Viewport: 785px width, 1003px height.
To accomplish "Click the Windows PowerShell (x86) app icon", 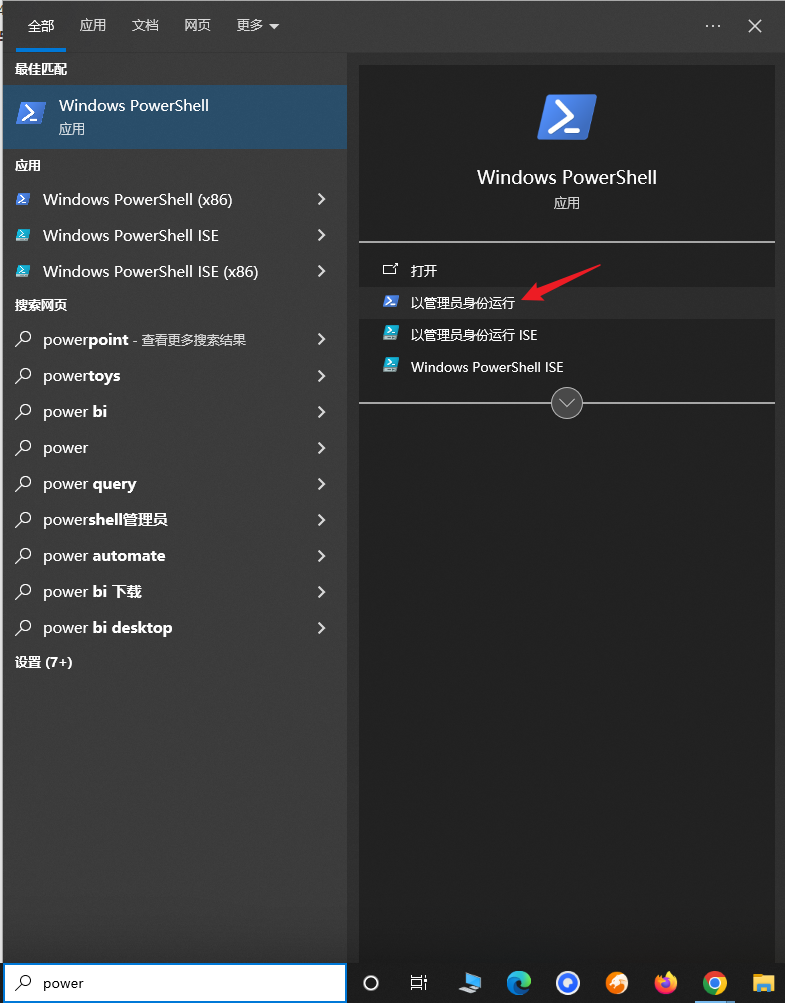I will tap(23, 200).
